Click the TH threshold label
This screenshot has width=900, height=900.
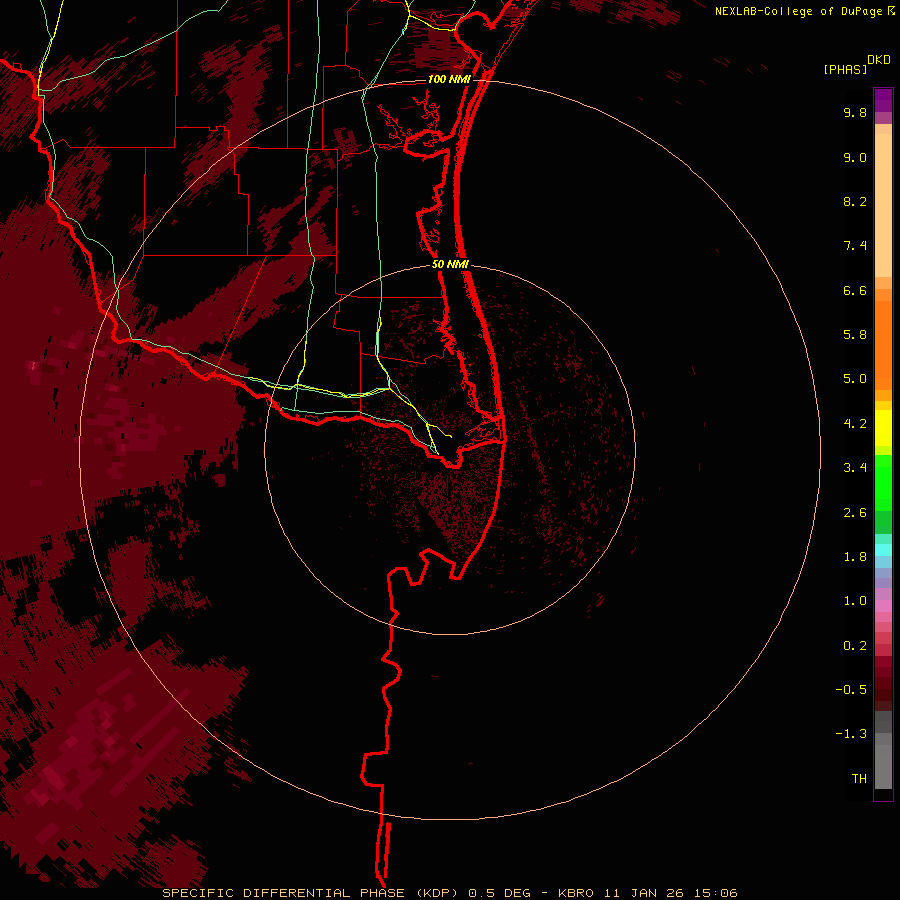click(859, 779)
